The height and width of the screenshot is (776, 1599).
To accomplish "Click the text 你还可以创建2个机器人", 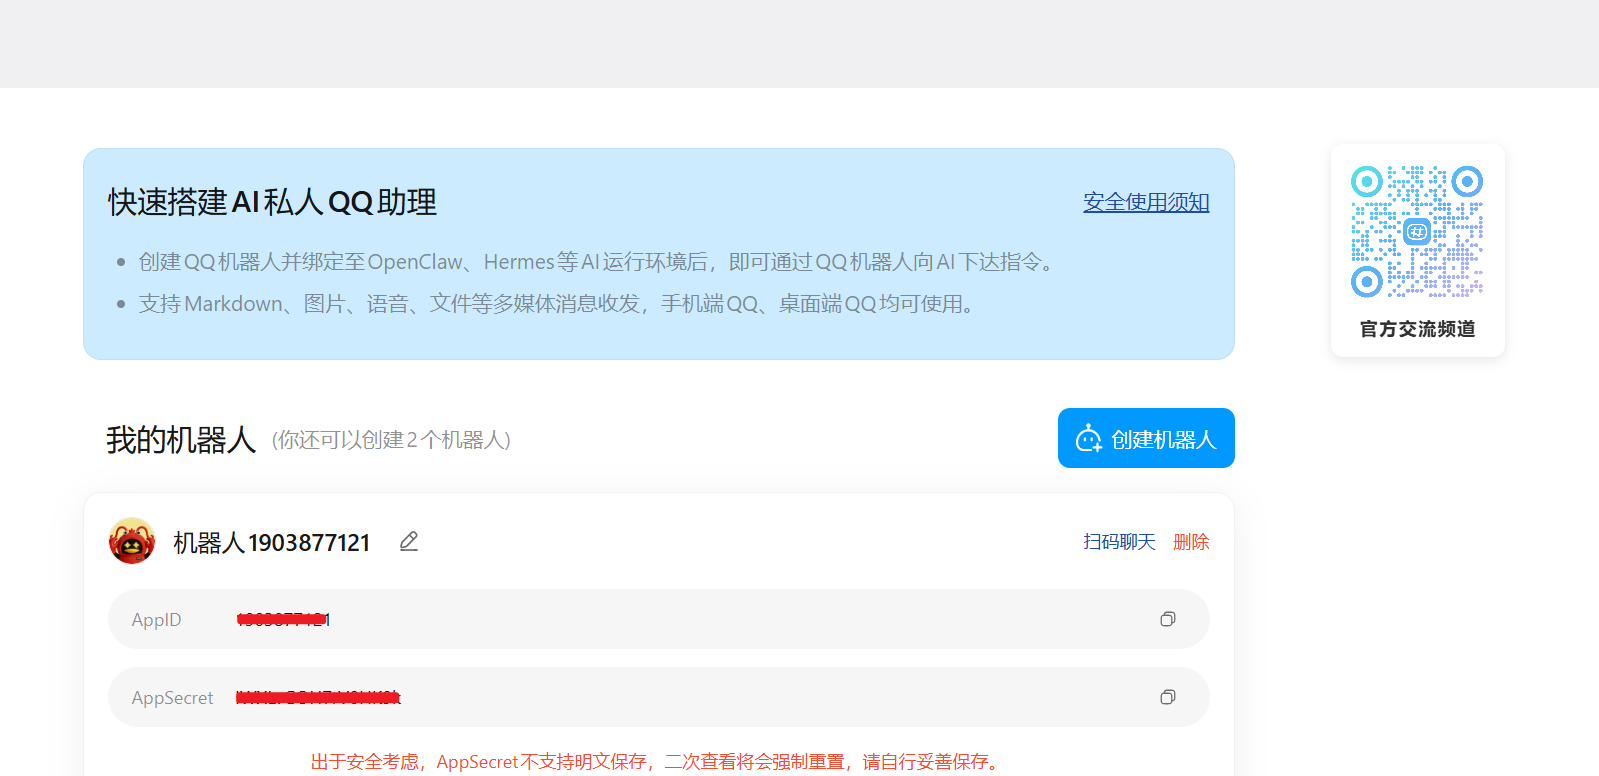I will 391,440.
